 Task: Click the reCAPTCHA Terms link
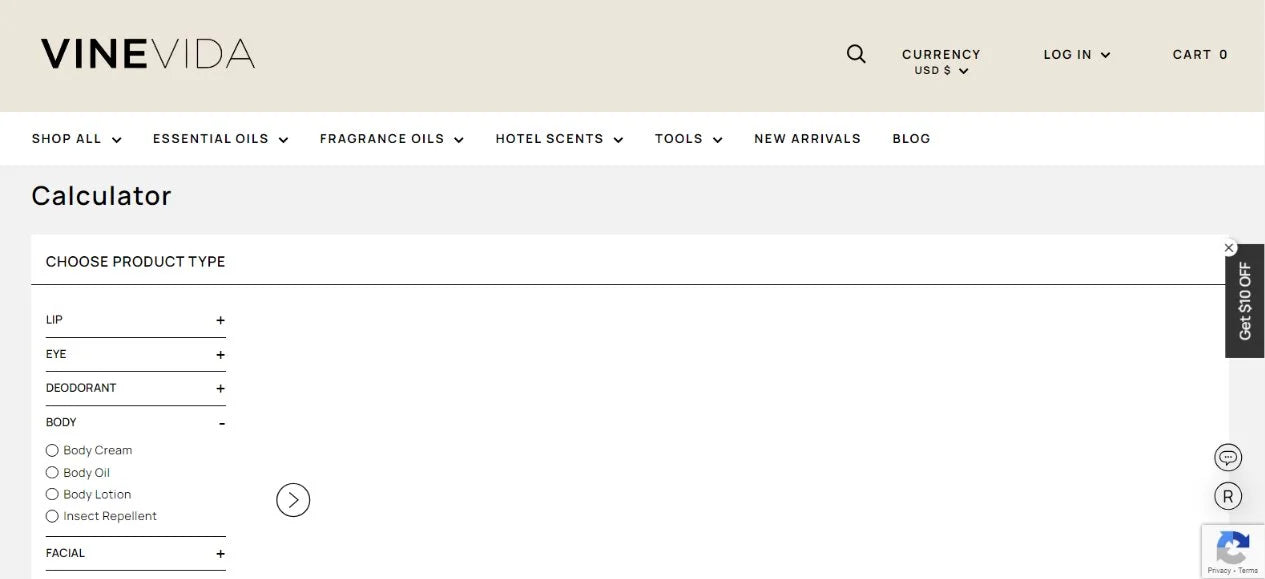[1249, 571]
